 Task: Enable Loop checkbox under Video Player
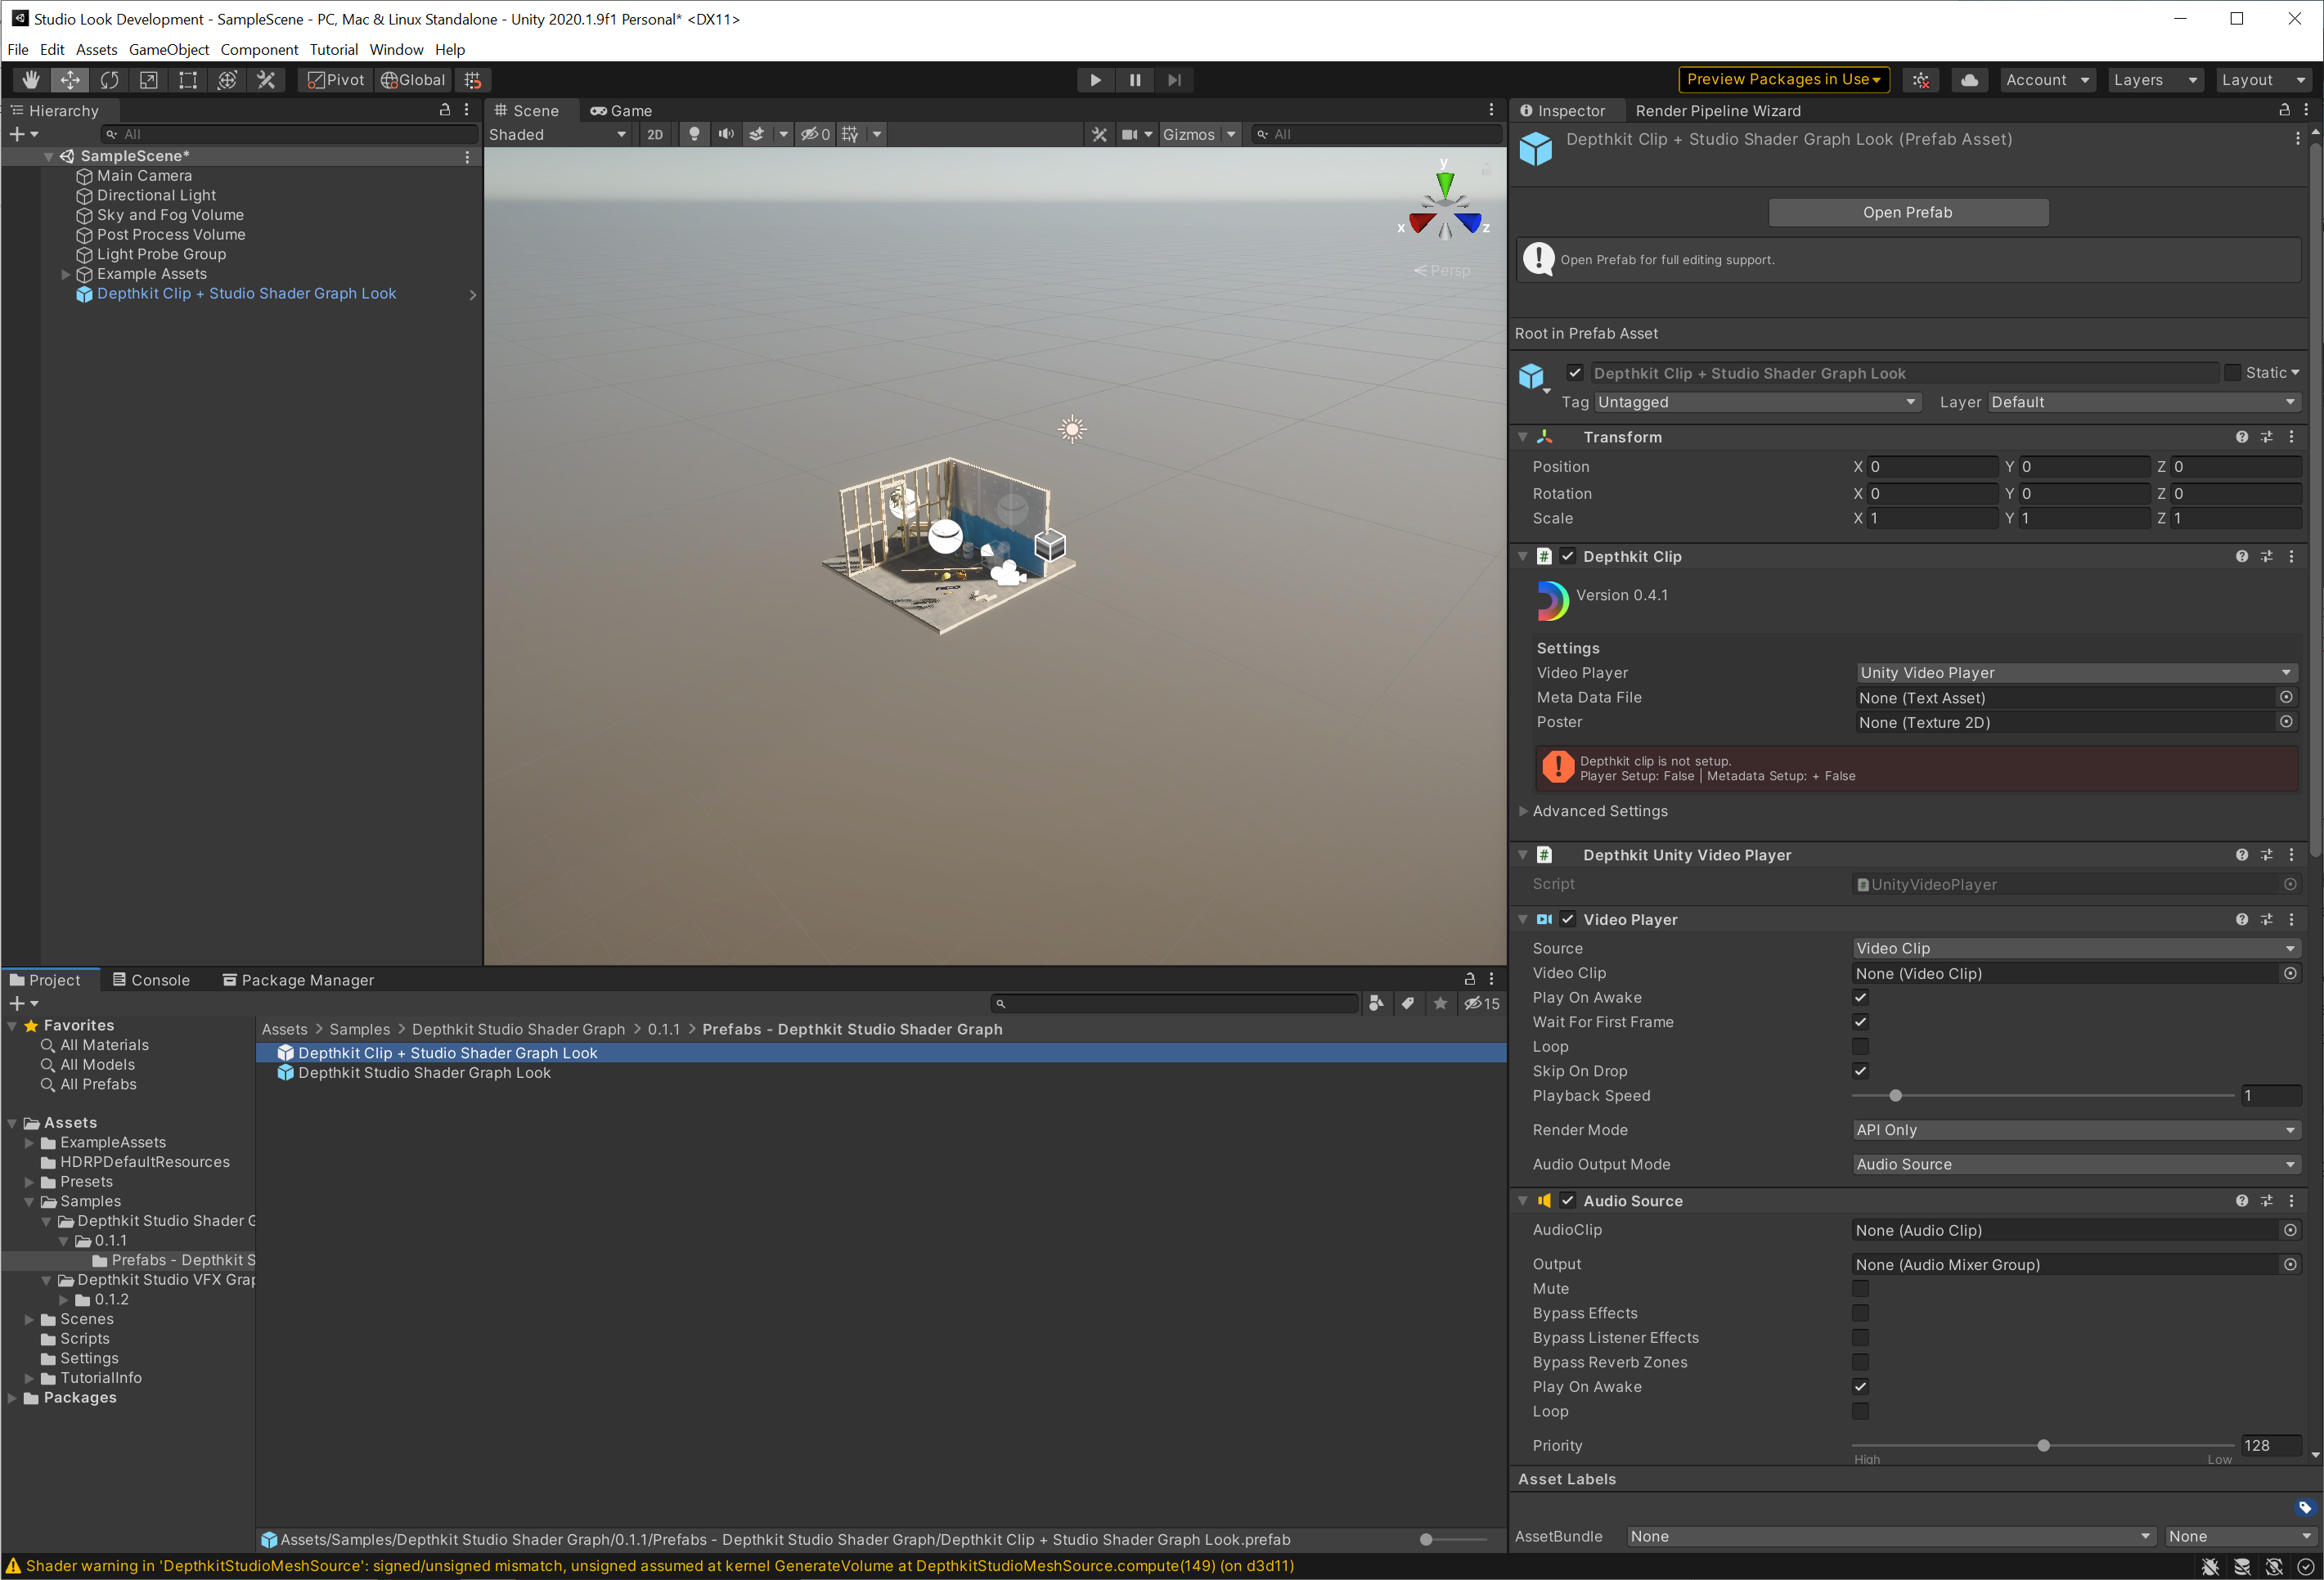coord(1860,1046)
